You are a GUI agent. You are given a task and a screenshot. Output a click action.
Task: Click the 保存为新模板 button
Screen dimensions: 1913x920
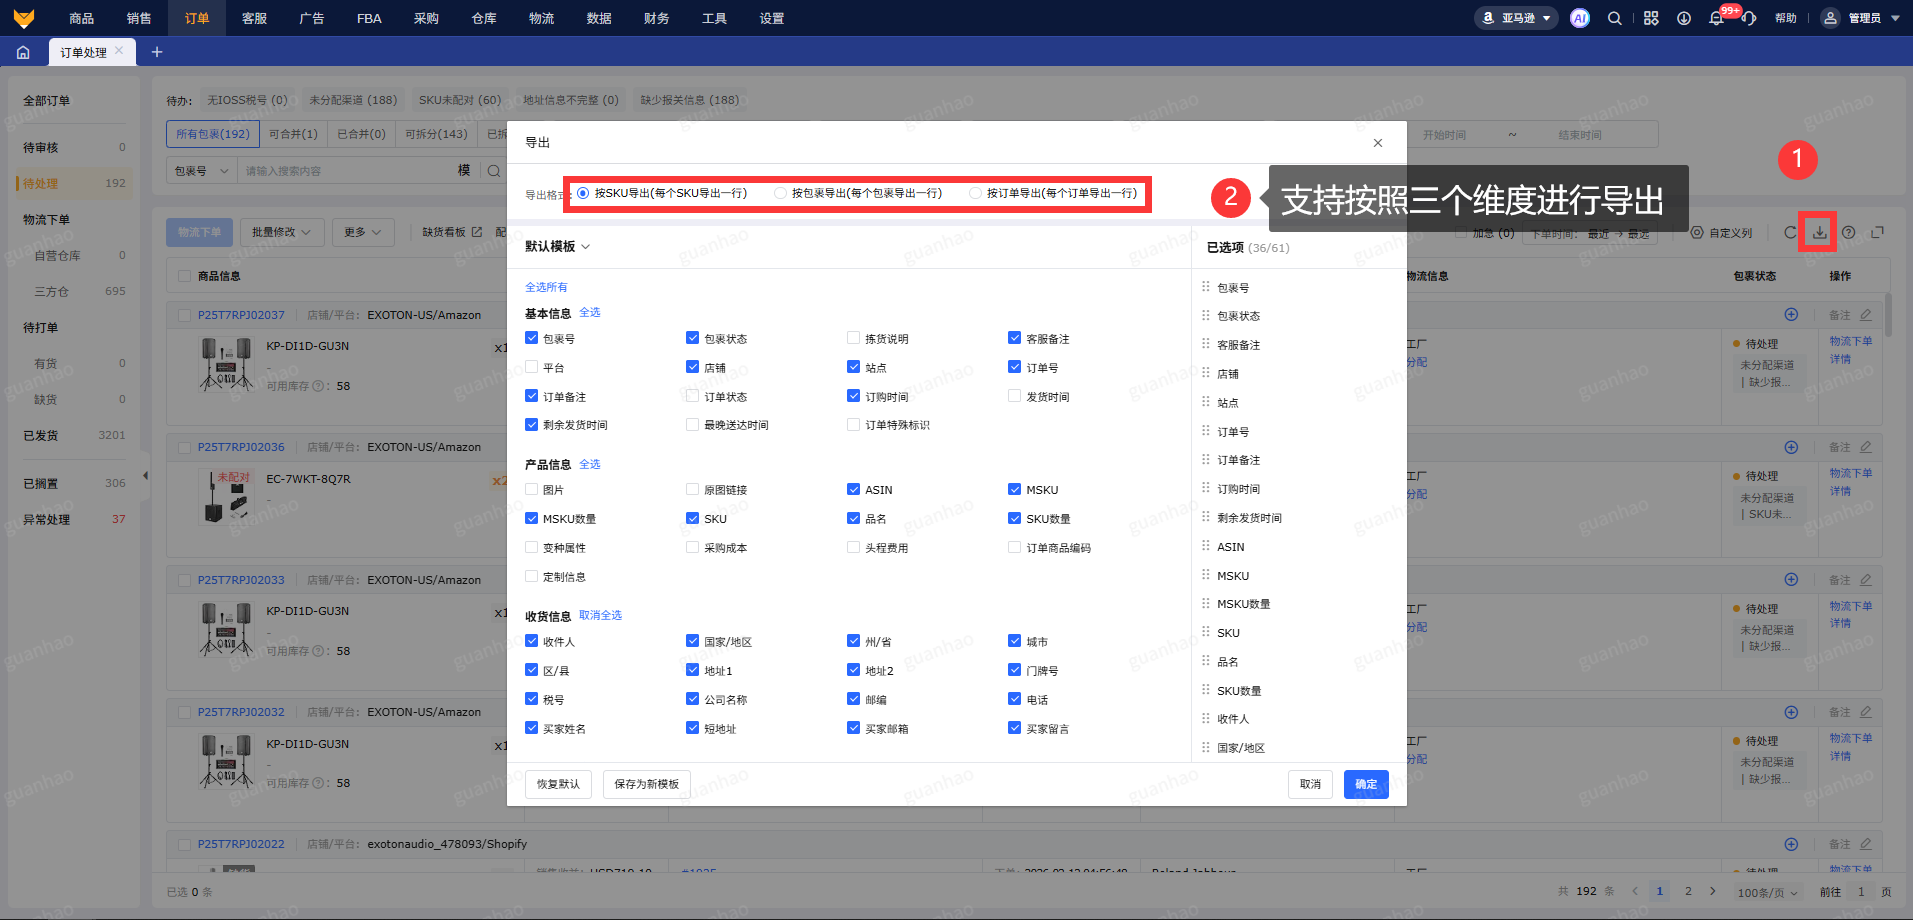pos(646,784)
